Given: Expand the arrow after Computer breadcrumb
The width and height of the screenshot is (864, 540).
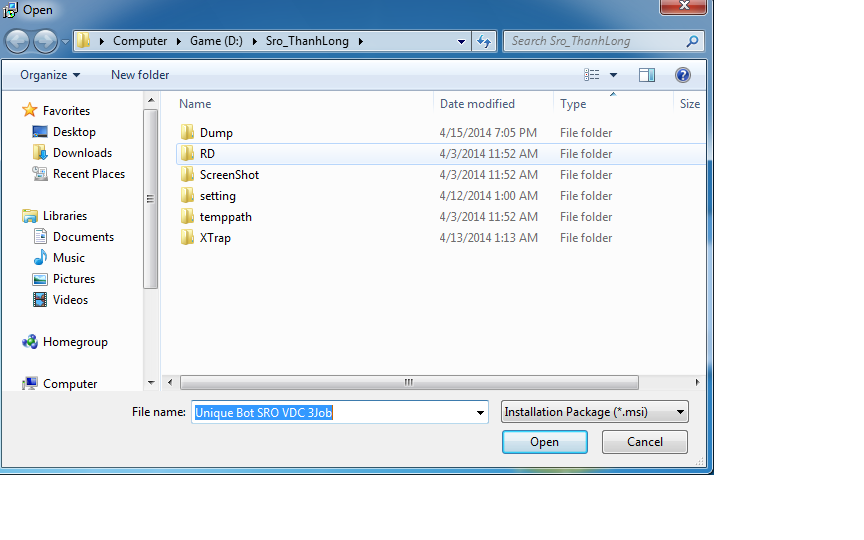Looking at the screenshot, I should click(x=179, y=41).
